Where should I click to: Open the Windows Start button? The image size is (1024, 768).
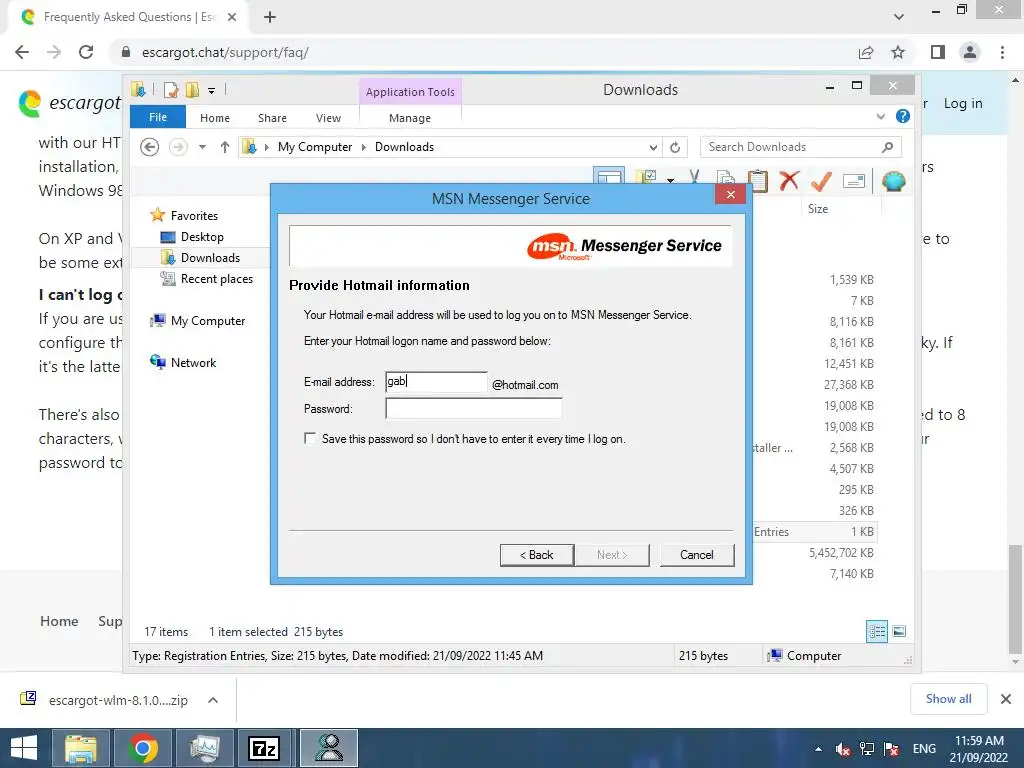click(x=24, y=748)
